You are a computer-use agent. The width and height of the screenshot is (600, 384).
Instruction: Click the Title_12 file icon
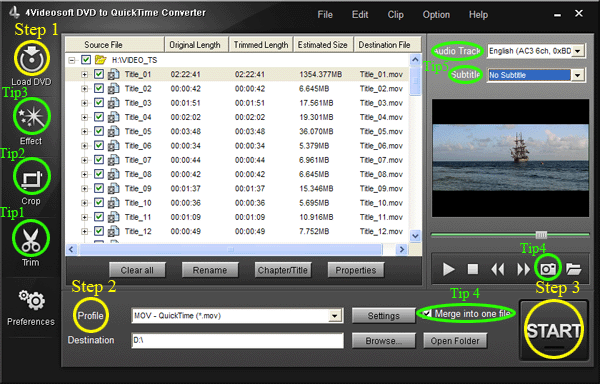click(114, 231)
